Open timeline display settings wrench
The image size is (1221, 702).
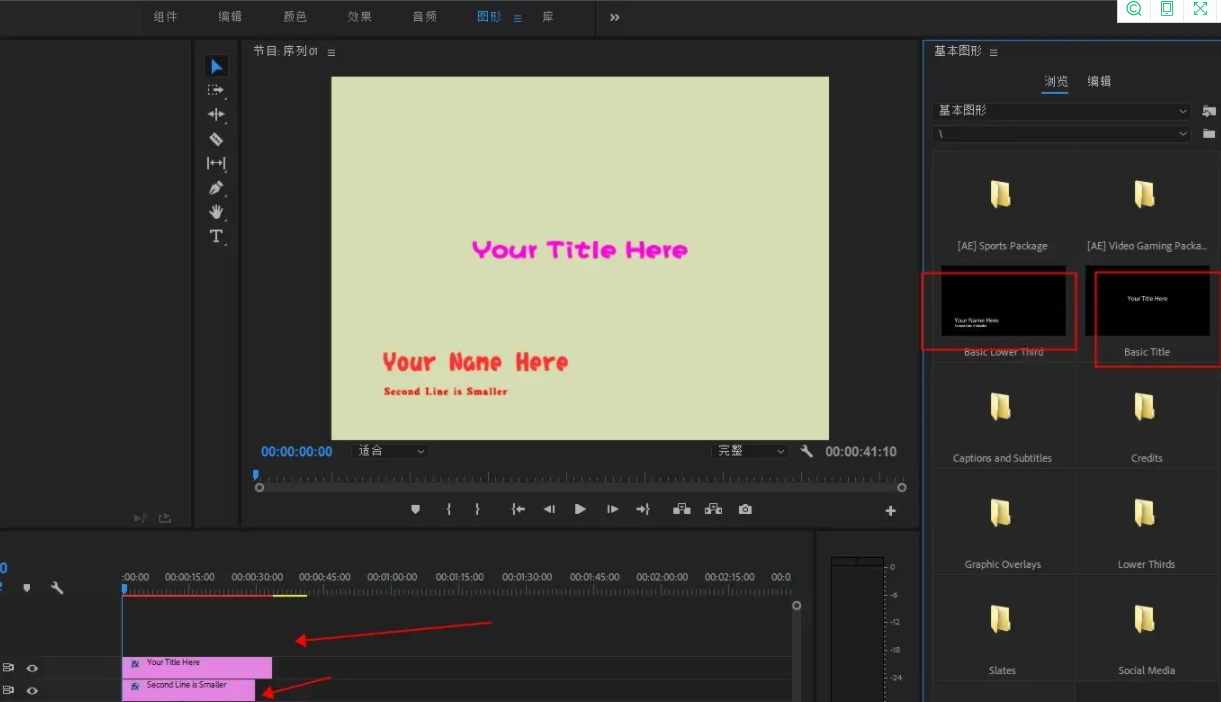click(x=57, y=588)
